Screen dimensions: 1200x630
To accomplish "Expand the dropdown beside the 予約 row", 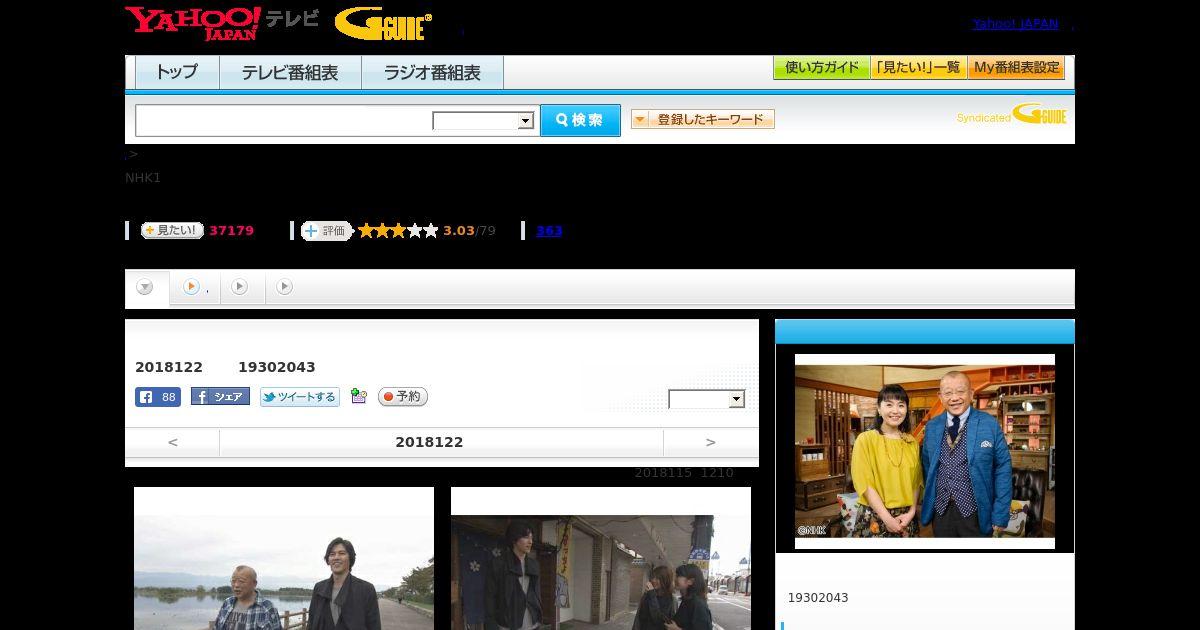I will pyautogui.click(x=707, y=399).
